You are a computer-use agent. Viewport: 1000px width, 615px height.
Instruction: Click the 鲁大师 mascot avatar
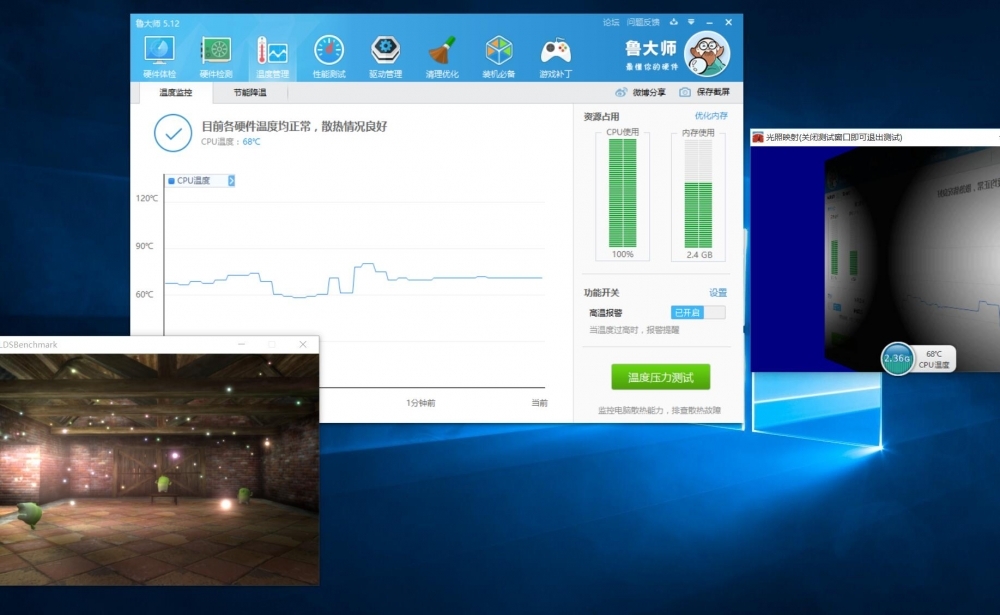[x=707, y=53]
